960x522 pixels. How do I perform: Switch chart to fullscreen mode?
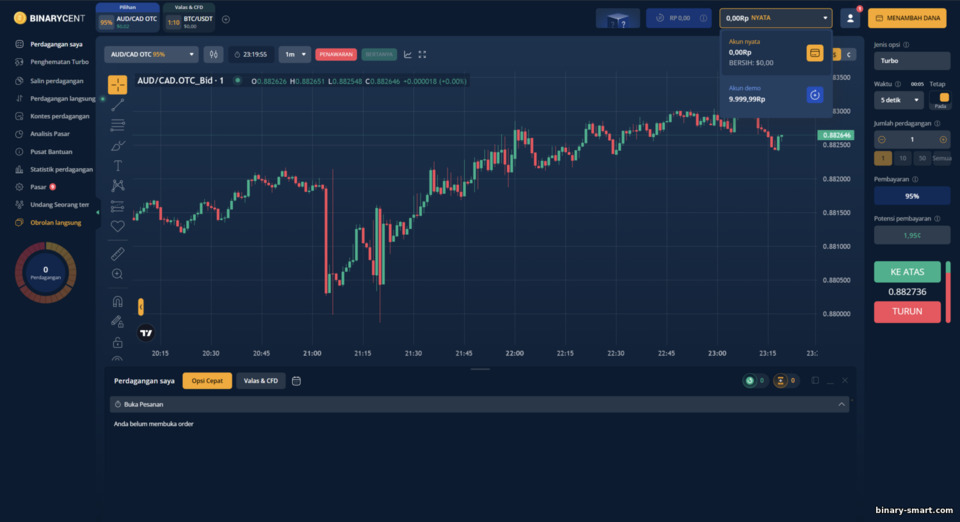point(422,54)
